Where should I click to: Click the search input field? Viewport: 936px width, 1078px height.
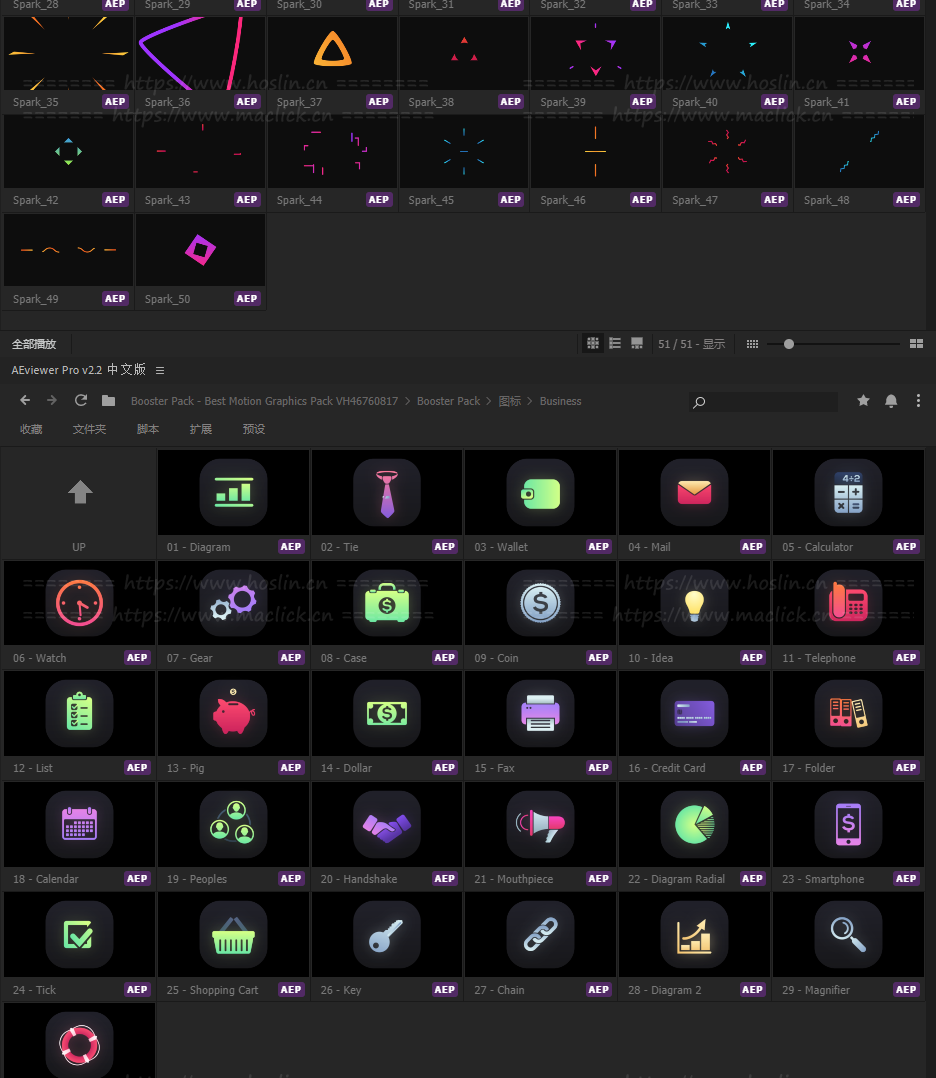763,402
